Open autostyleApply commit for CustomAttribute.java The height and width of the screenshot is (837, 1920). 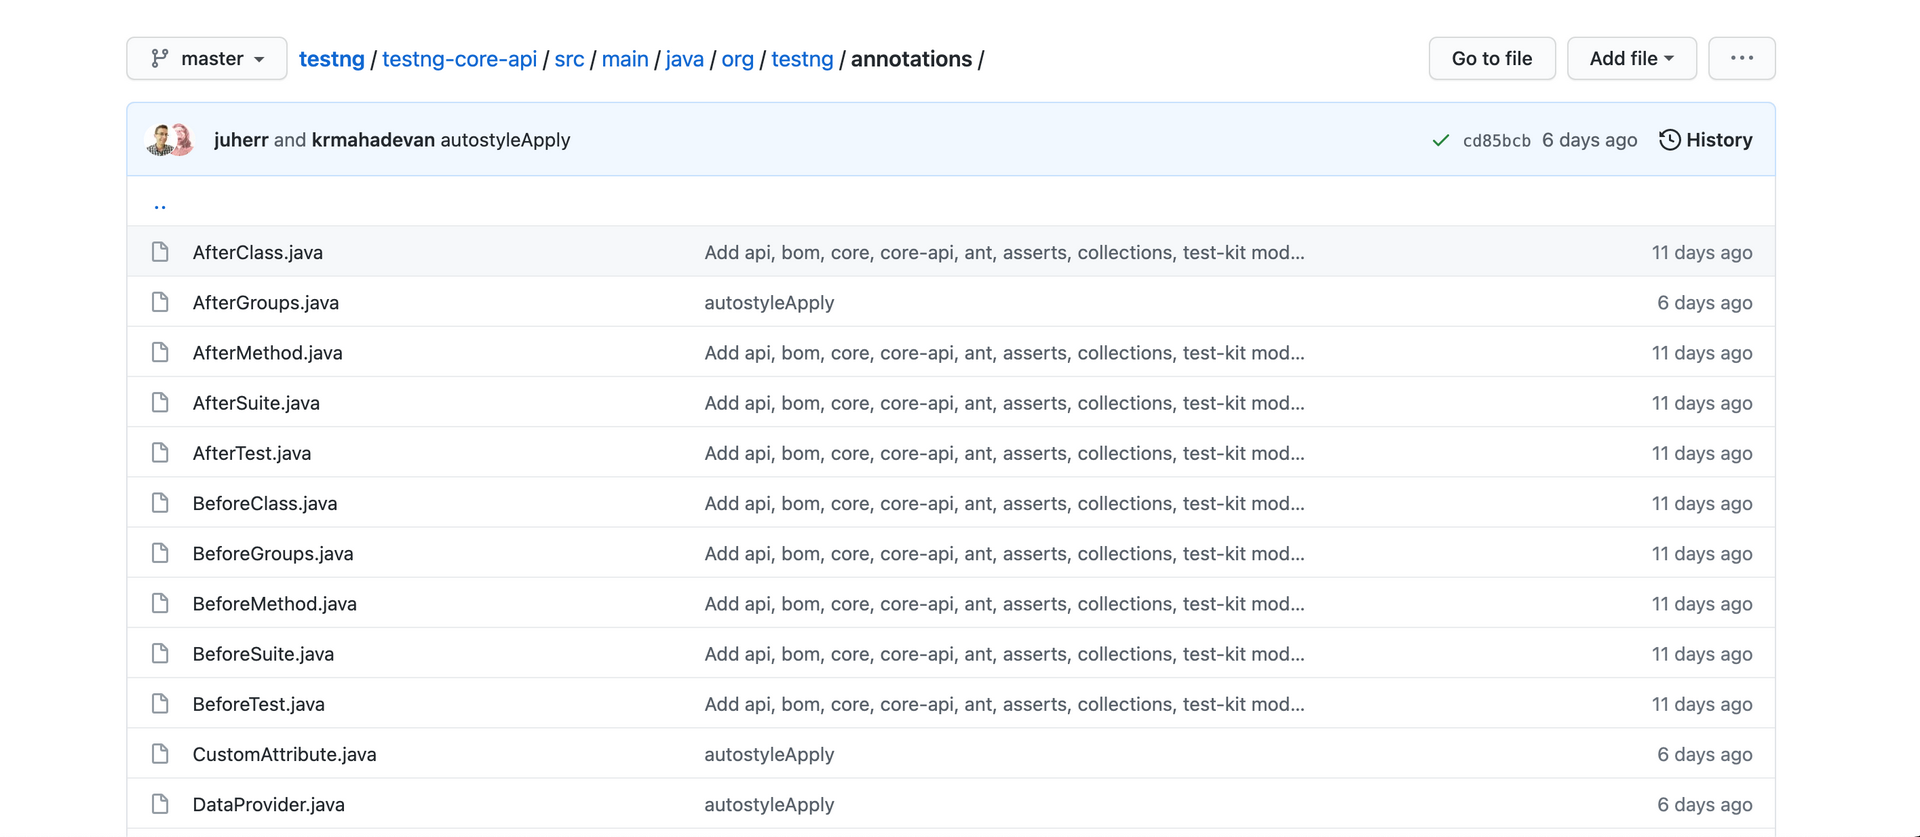tap(769, 754)
